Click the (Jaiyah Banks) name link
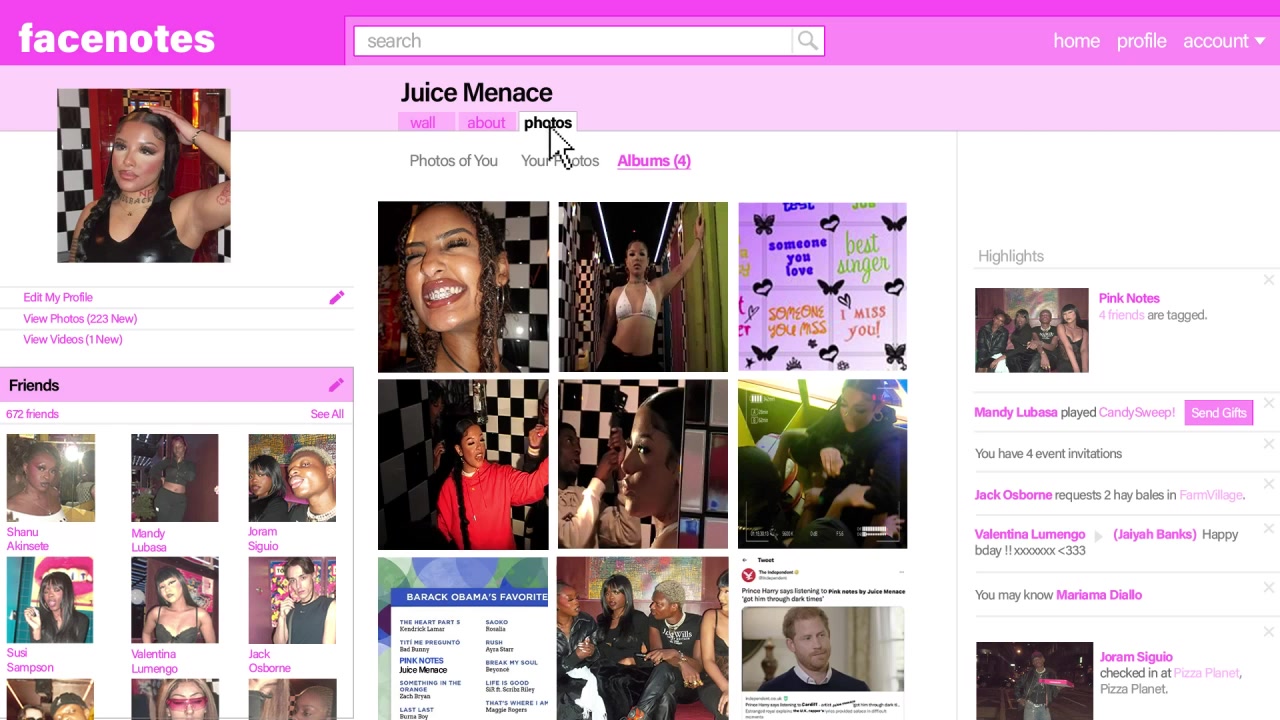Viewport: 1280px width, 720px height. tap(1155, 534)
